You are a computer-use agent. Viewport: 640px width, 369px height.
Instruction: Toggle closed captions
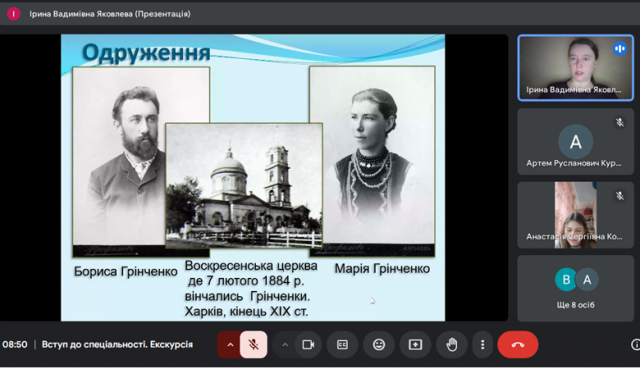point(342,345)
